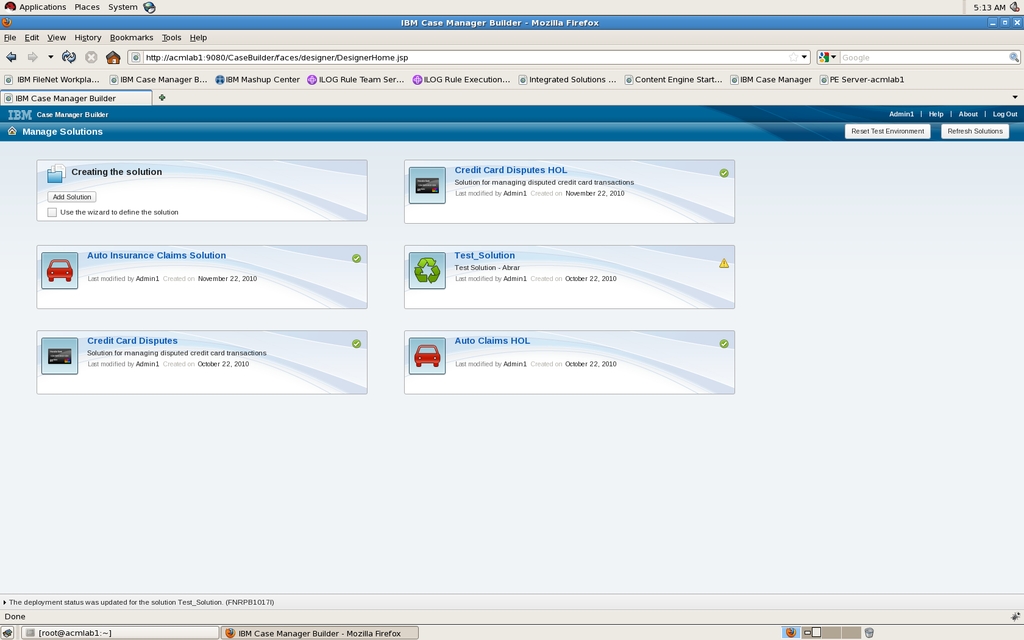Bookmark this page with the star icon
This screenshot has height=640, width=1024.
793,57
